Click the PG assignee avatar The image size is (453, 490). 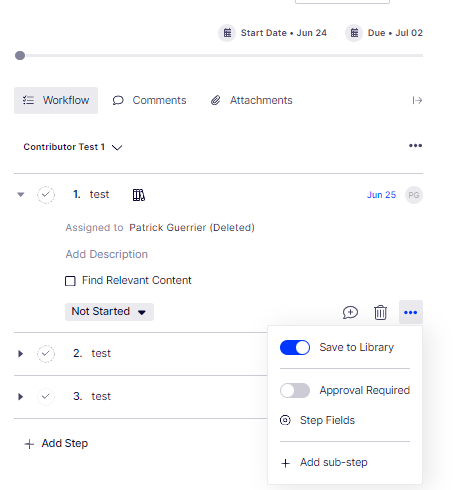(x=414, y=195)
